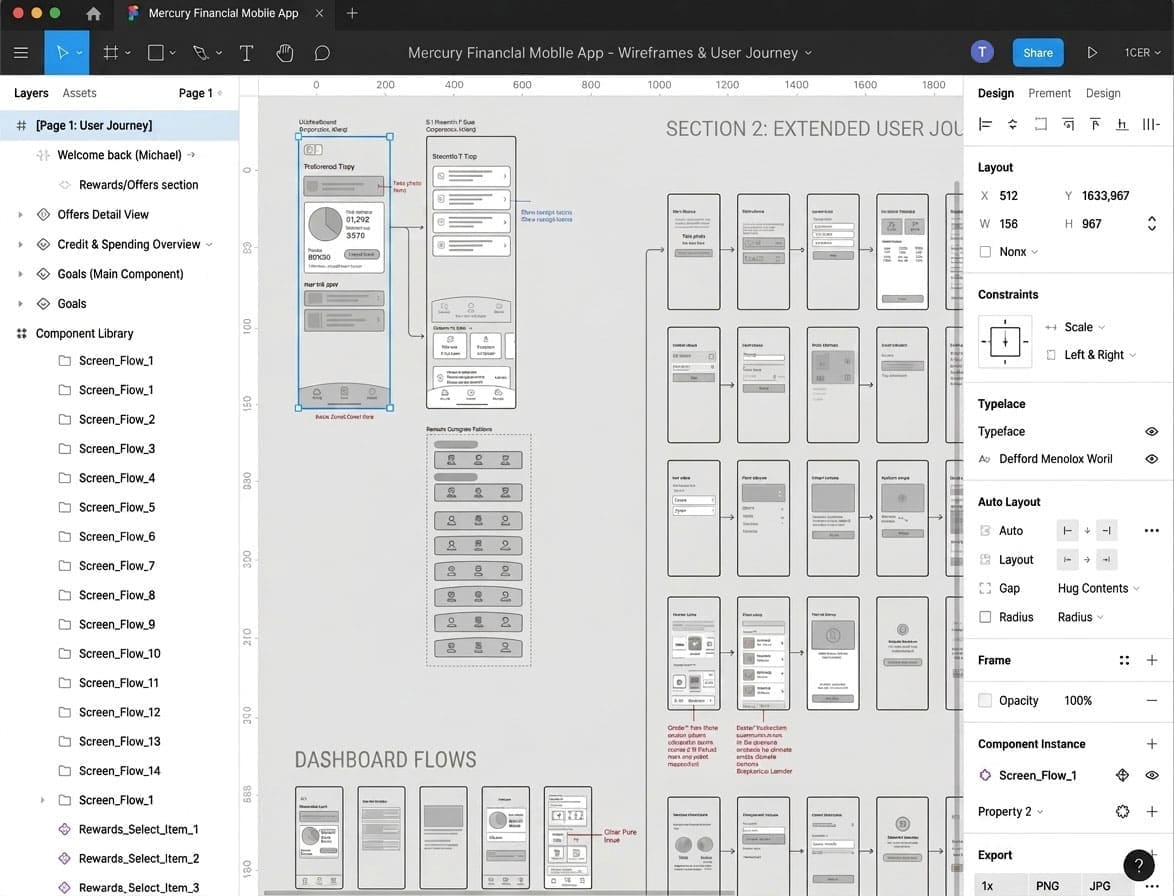Viewport: 1176px width, 896px height.
Task: Click the W/H stepper arrows
Action: [1152, 223]
